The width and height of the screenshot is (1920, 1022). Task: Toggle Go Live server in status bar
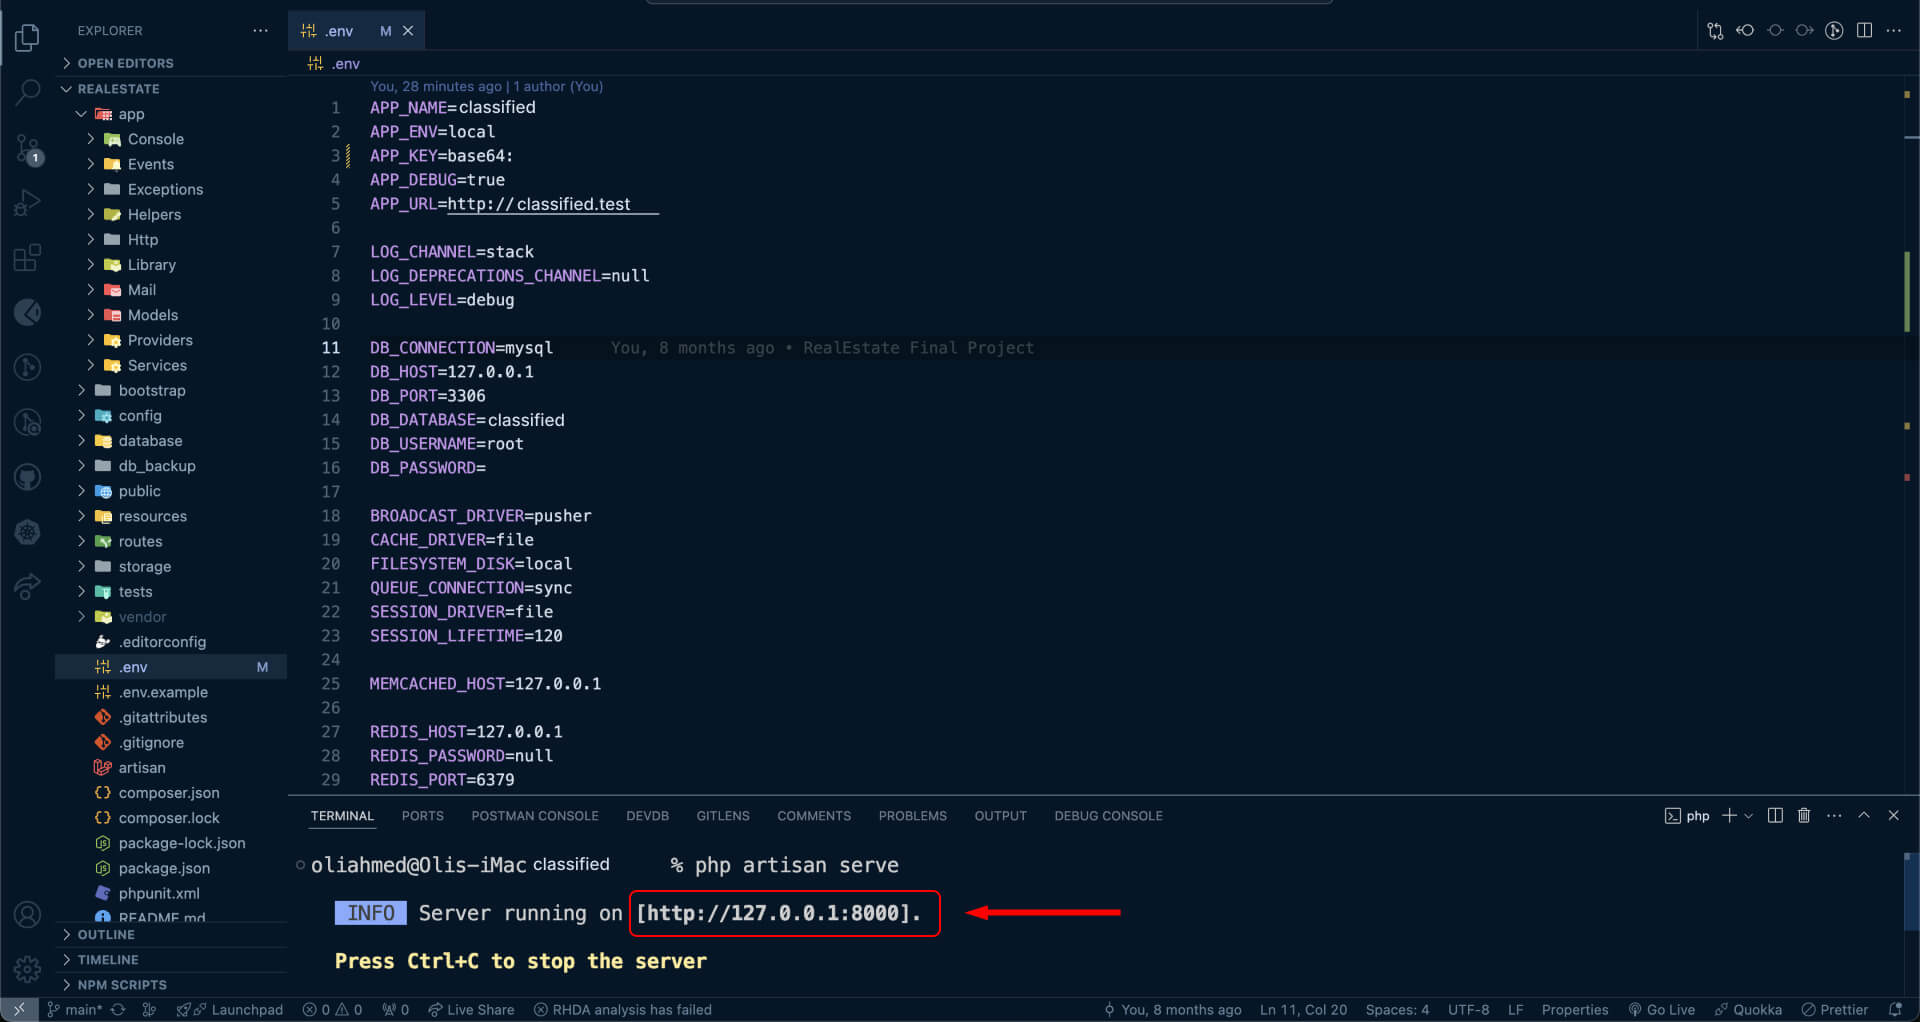1661,1010
